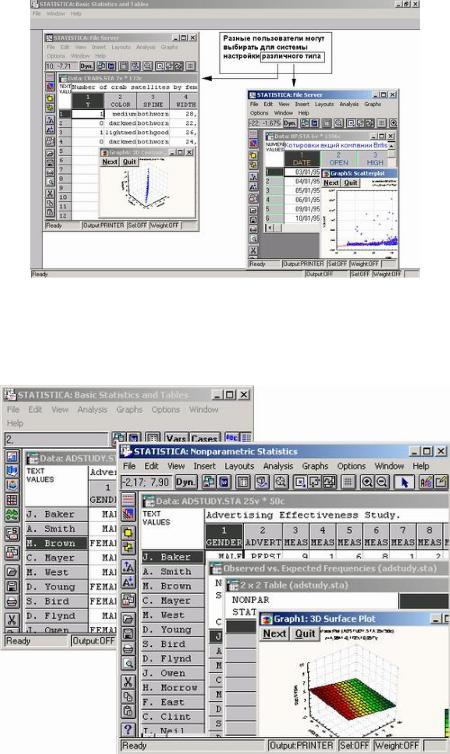Viewport: 450px width, 754px height.
Task: Click the question-mark help icon in Nonparametric toolbar
Action: tap(128, 729)
